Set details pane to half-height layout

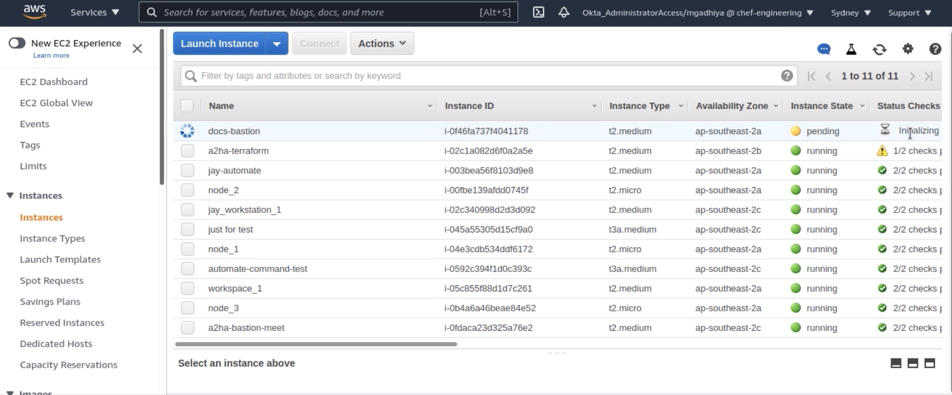(913, 363)
